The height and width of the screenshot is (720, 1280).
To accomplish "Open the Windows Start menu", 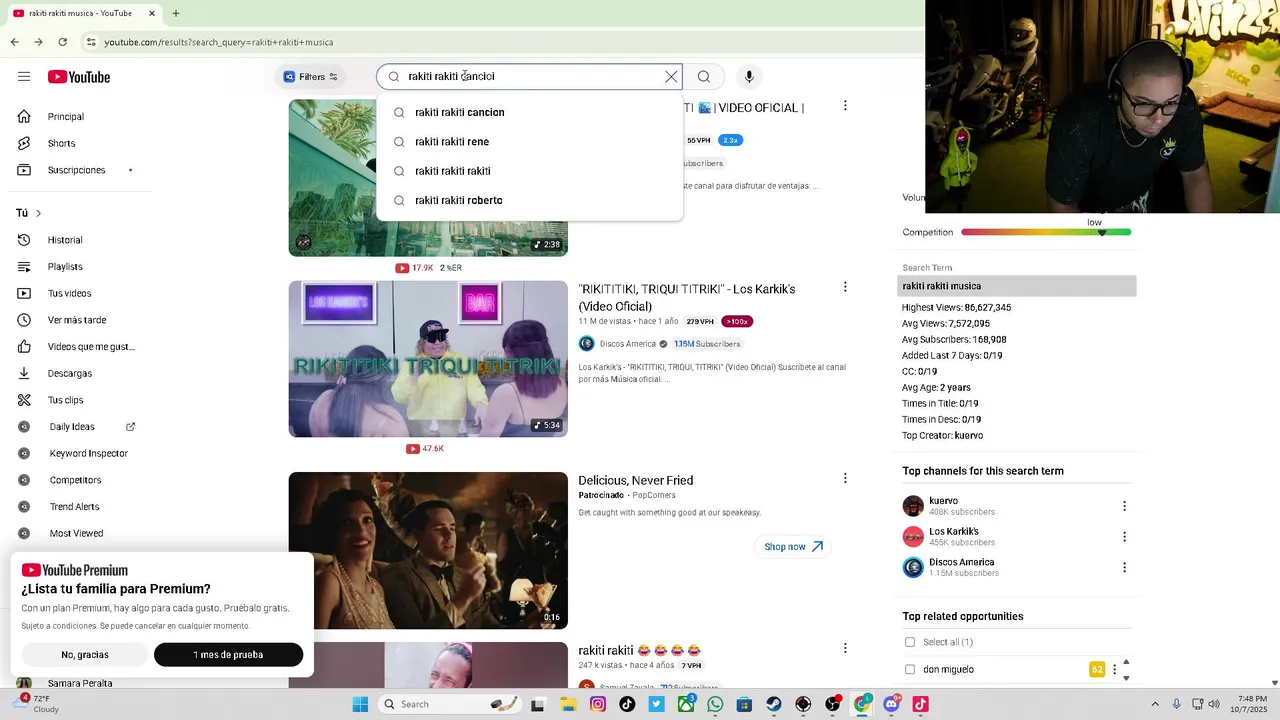I will [x=360, y=704].
